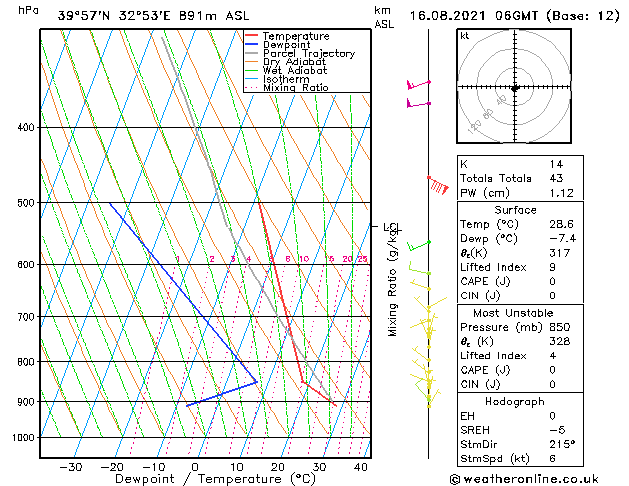Screen dimensions: 629x486
Task: Click the 40 temperature axis label
Action: pos(361,467)
